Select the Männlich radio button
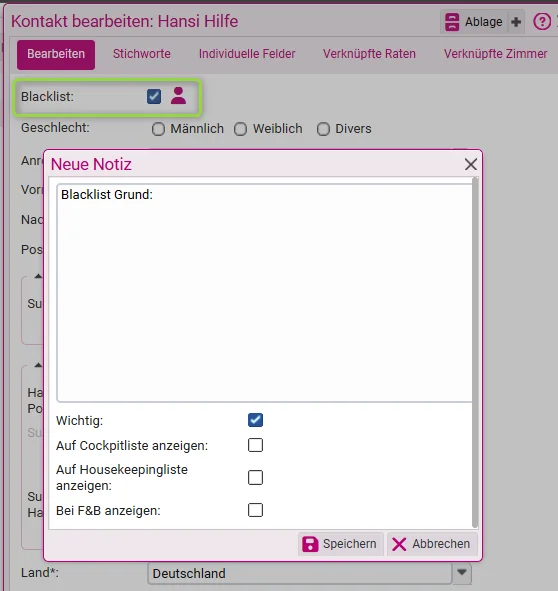Viewport: 558px width, 591px height. [x=158, y=129]
